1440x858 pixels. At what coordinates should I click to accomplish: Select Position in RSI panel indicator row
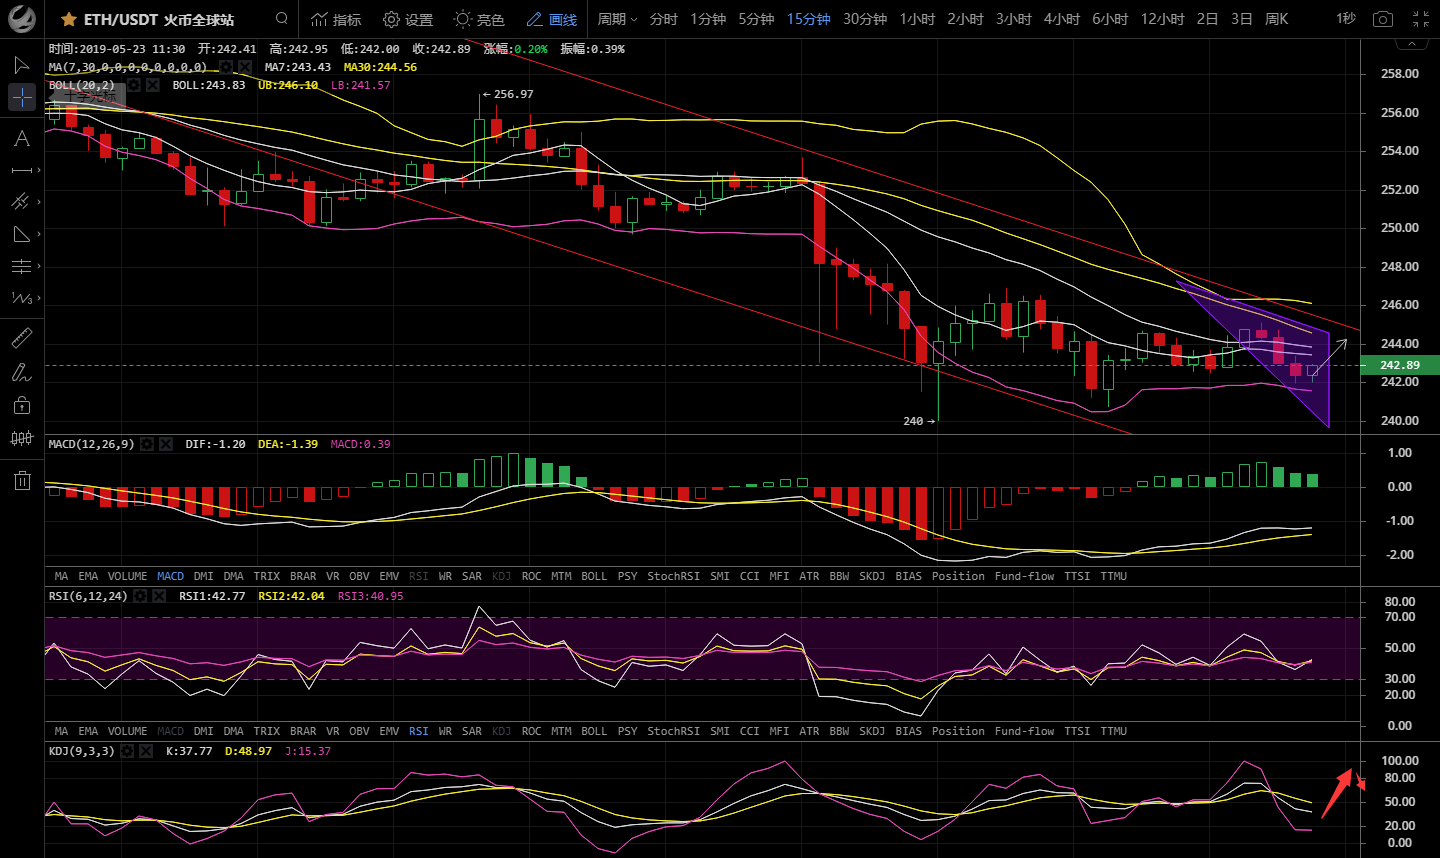(x=958, y=731)
